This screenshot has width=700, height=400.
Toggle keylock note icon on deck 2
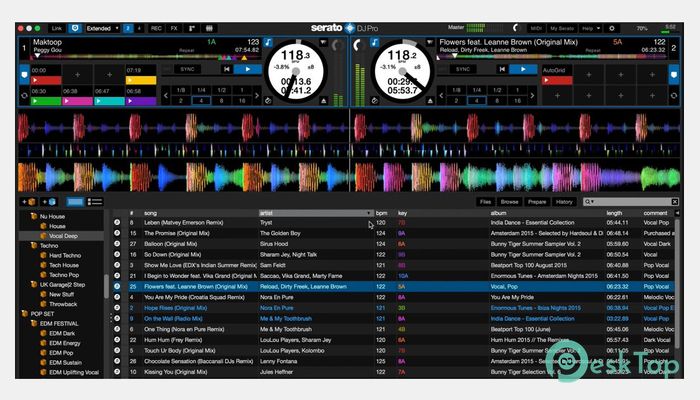pyautogui.click(x=375, y=42)
